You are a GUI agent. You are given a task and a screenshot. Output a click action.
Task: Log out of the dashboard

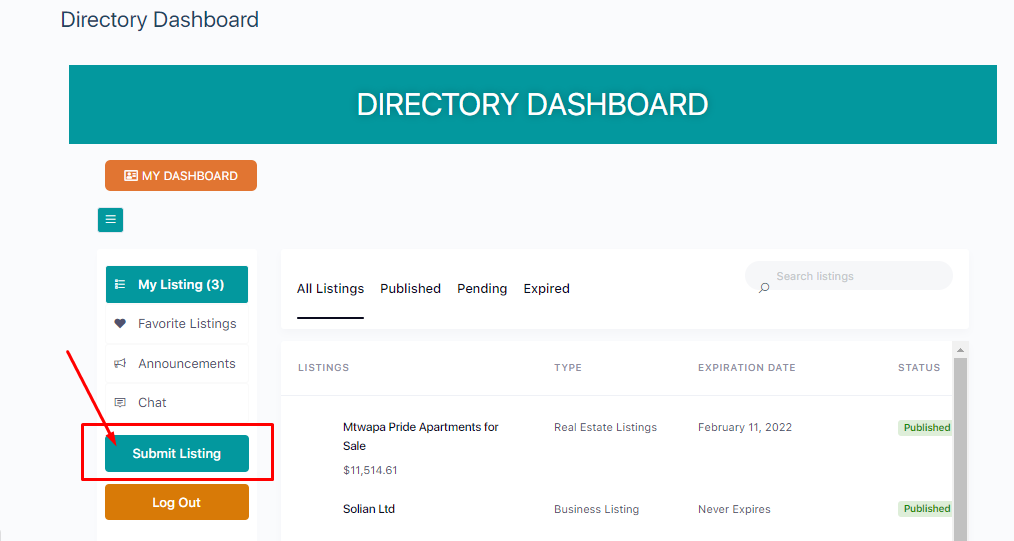(177, 502)
